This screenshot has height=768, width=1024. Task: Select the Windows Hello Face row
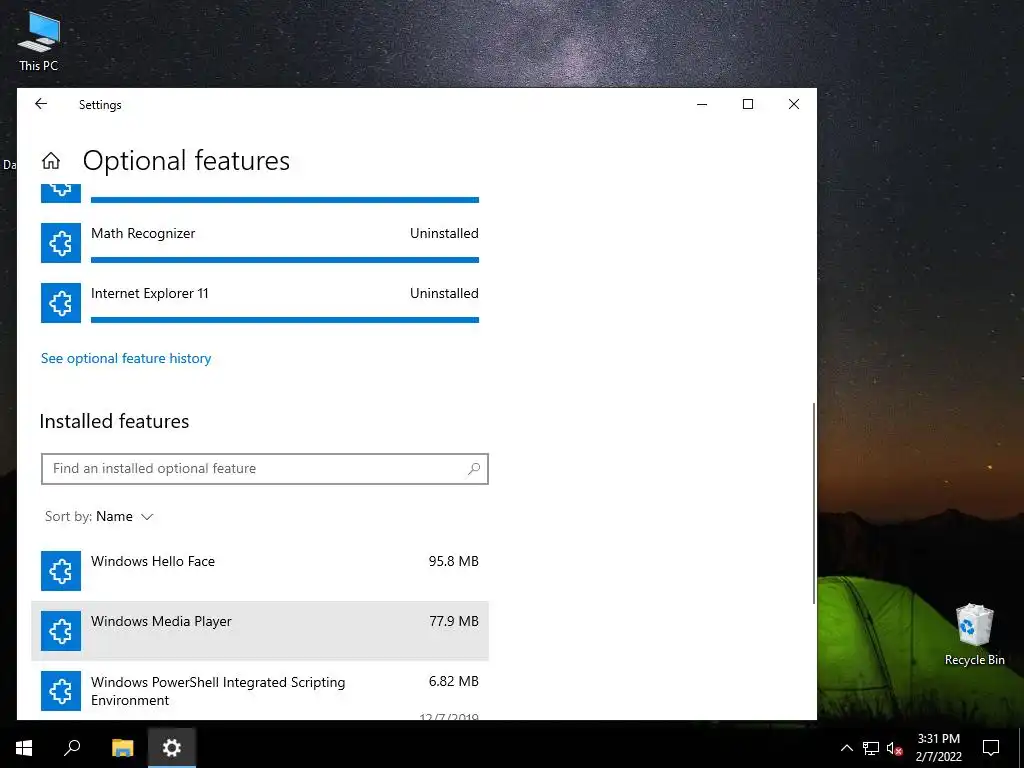tap(260, 571)
